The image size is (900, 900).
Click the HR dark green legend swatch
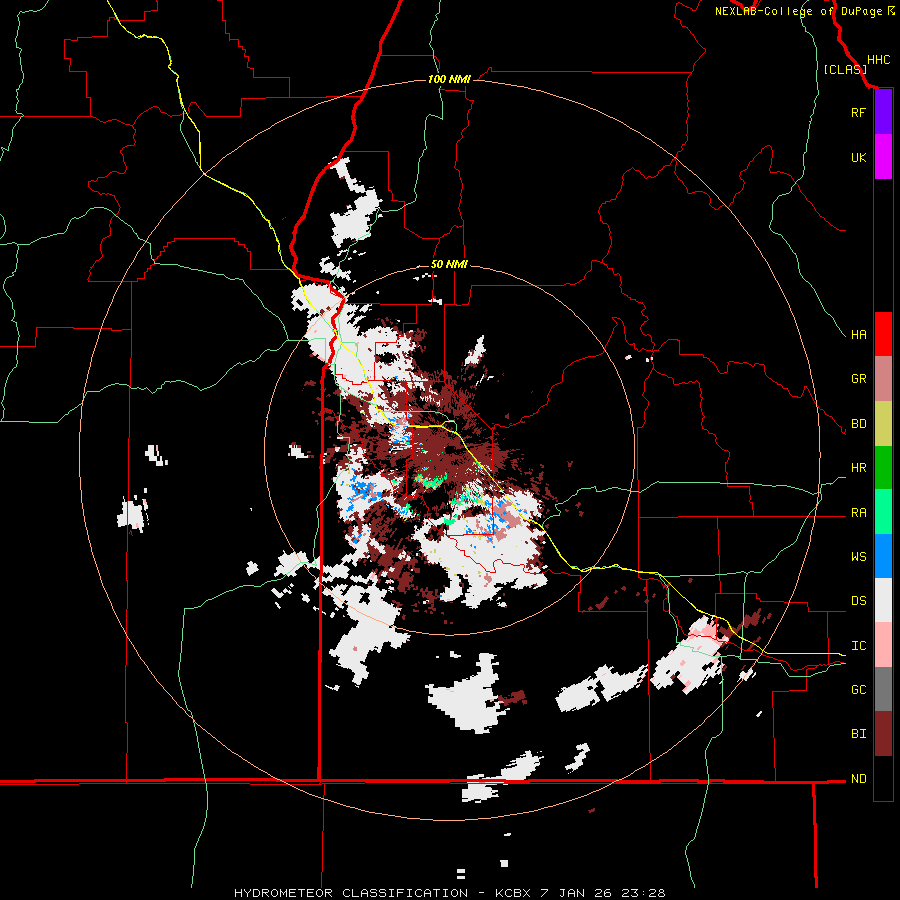tap(883, 468)
